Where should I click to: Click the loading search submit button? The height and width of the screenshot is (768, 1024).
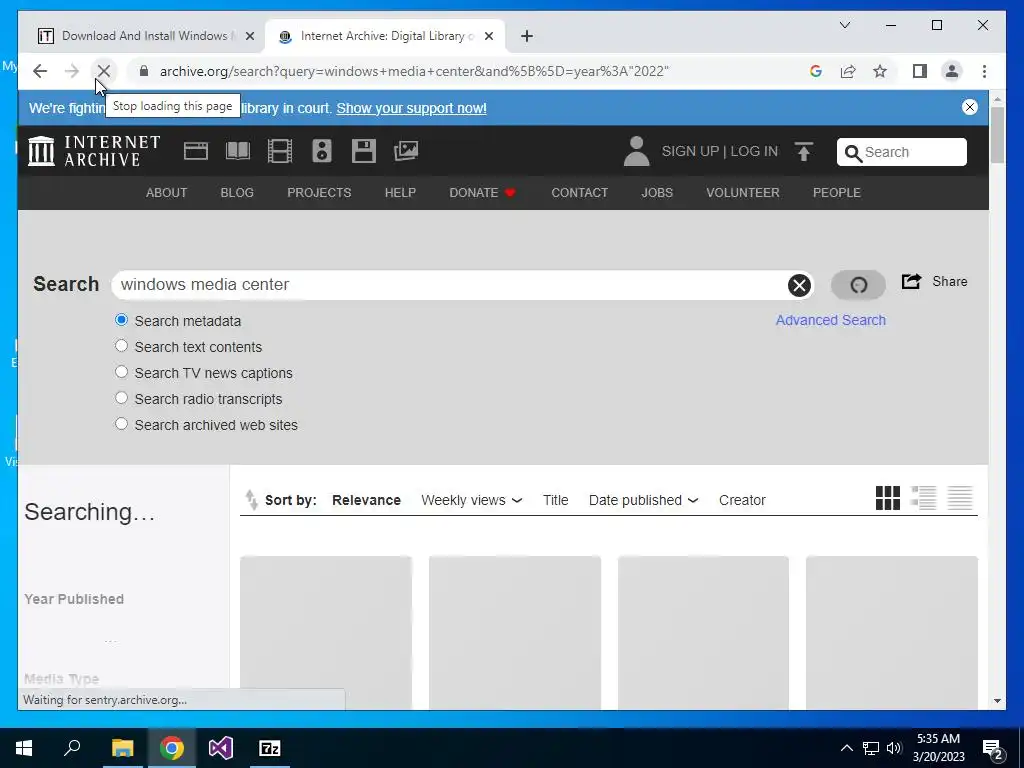click(858, 285)
